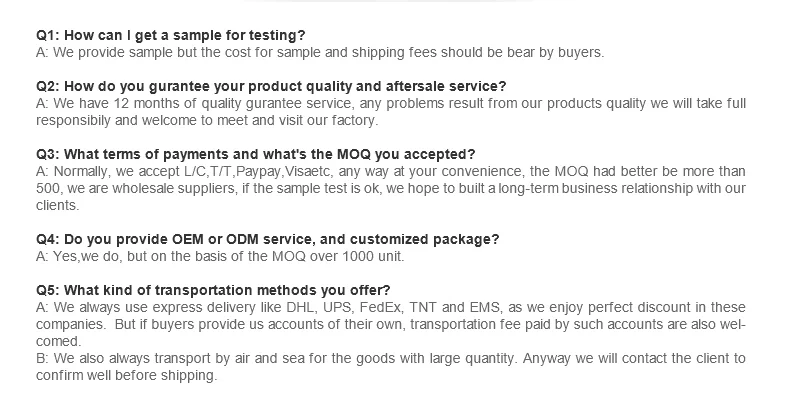
Task: Select the Q2 product quality question heading
Action: coord(270,87)
